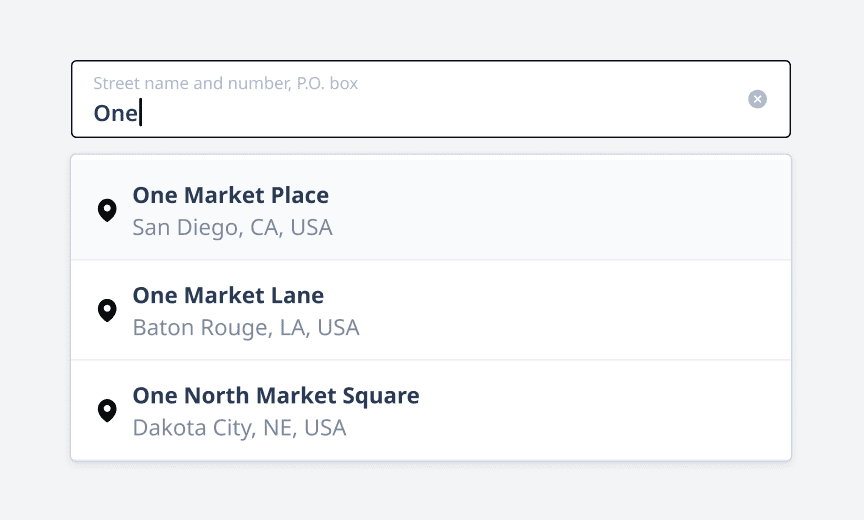The height and width of the screenshot is (520, 864).
Task: Clear the address field with the X icon
Action: click(757, 99)
